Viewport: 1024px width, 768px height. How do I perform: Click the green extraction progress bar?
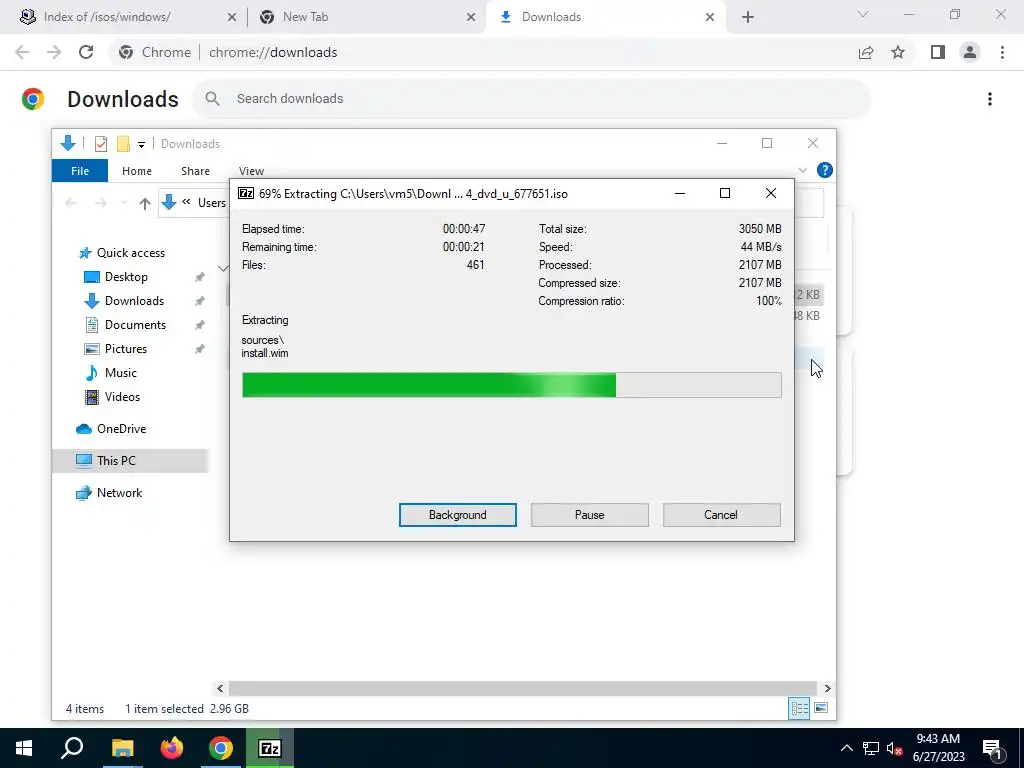[x=511, y=385]
